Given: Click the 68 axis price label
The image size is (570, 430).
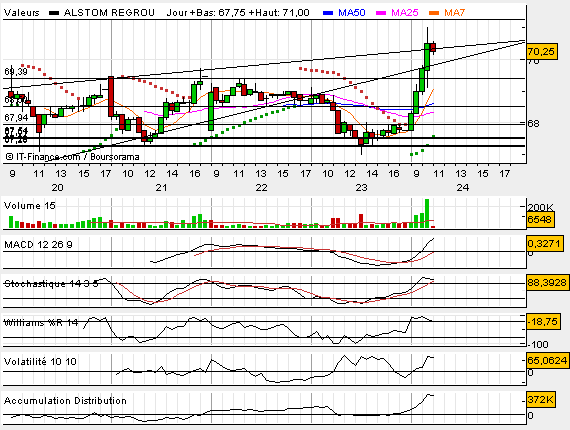Looking at the screenshot, I should coord(533,124).
